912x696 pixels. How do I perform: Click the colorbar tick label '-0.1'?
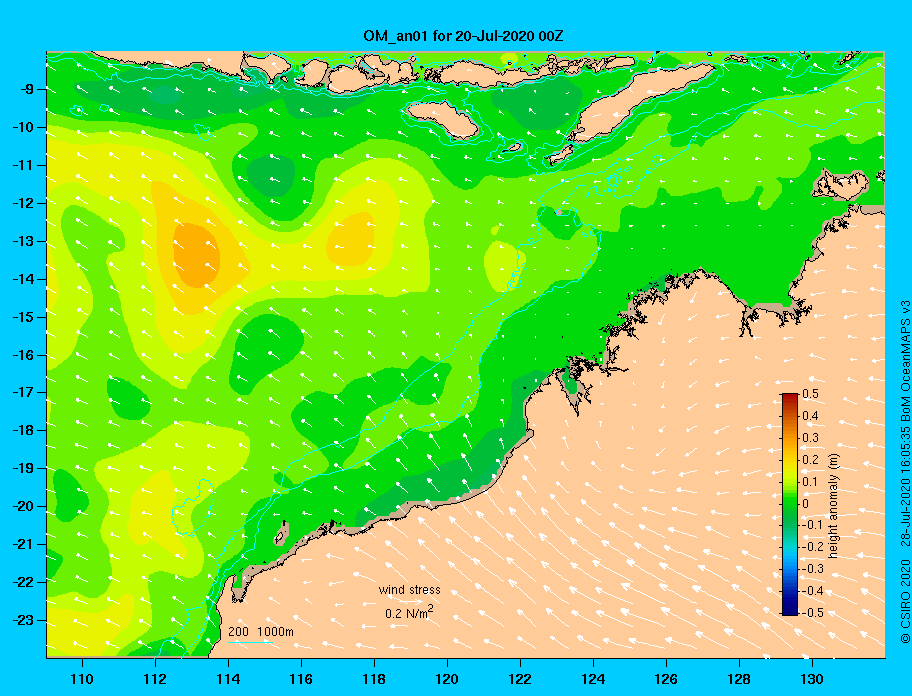pos(812,525)
